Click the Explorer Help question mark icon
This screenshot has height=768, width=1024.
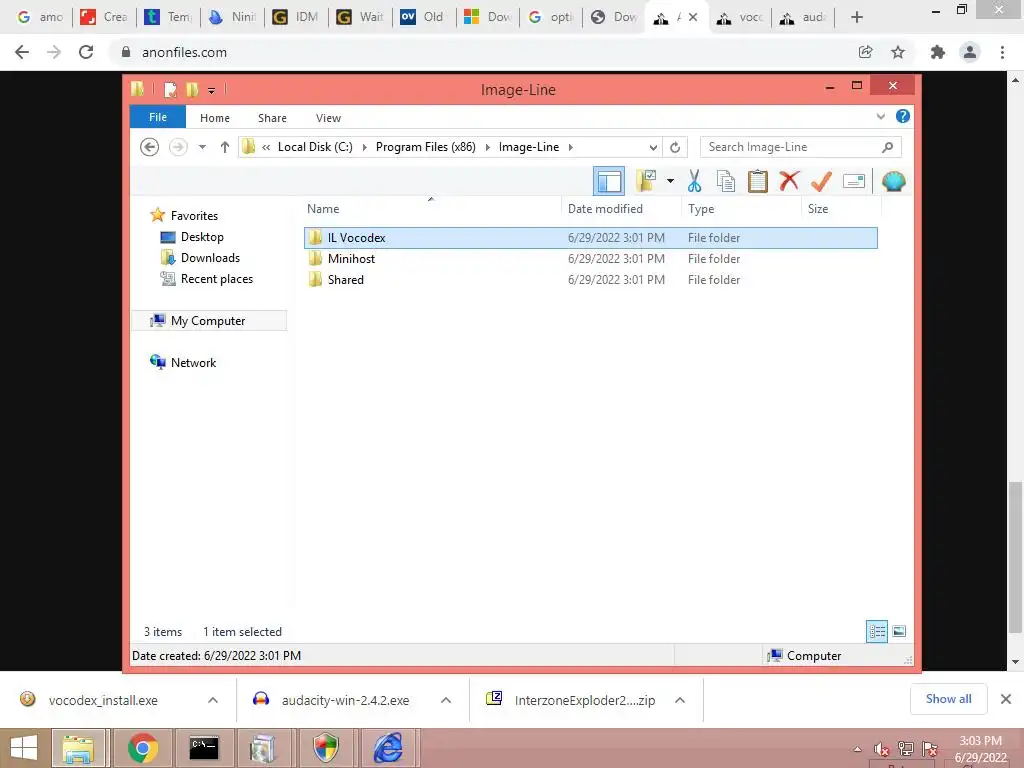point(903,116)
